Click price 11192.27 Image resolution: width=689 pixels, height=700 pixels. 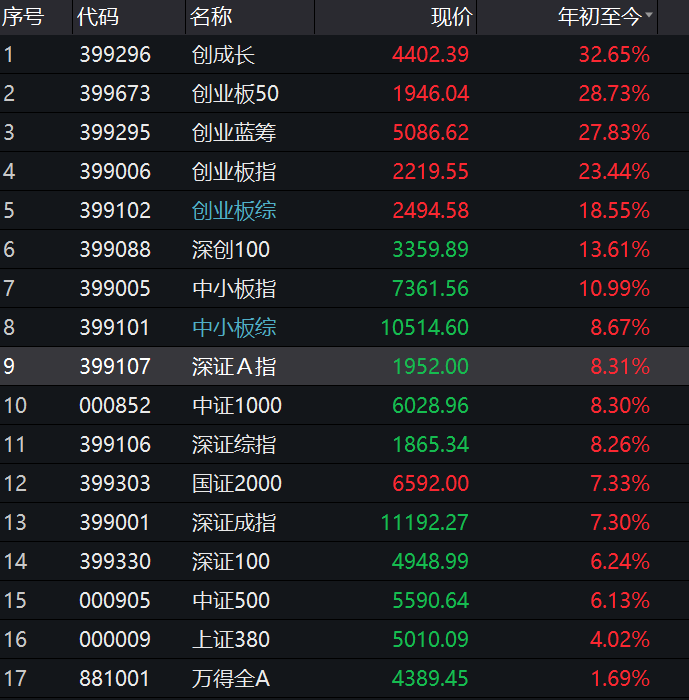tap(425, 522)
